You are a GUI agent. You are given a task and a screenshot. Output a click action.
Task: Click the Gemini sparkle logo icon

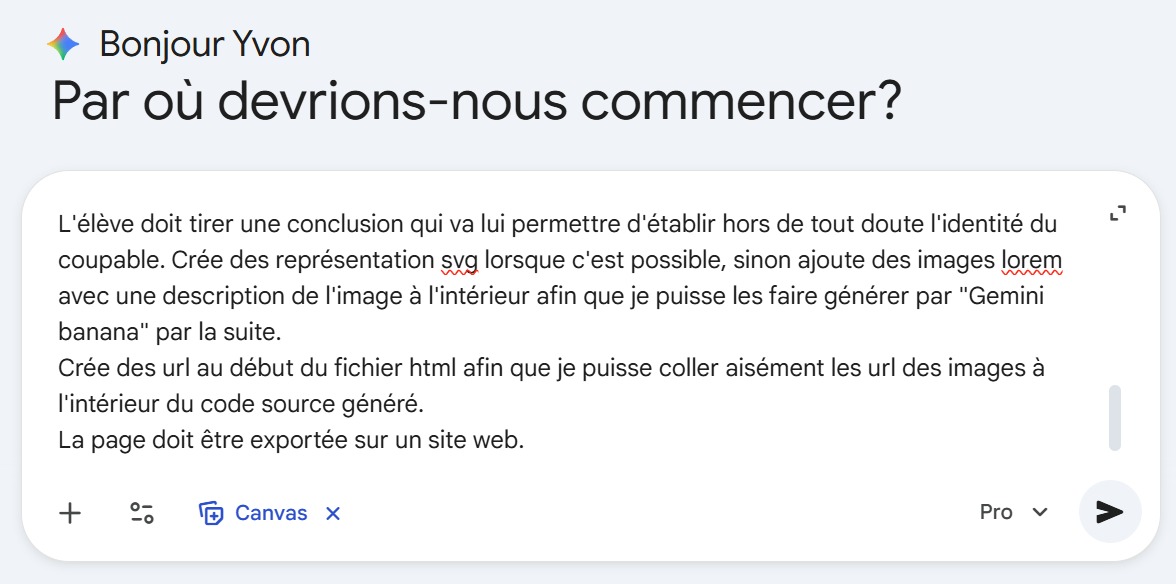coord(63,43)
